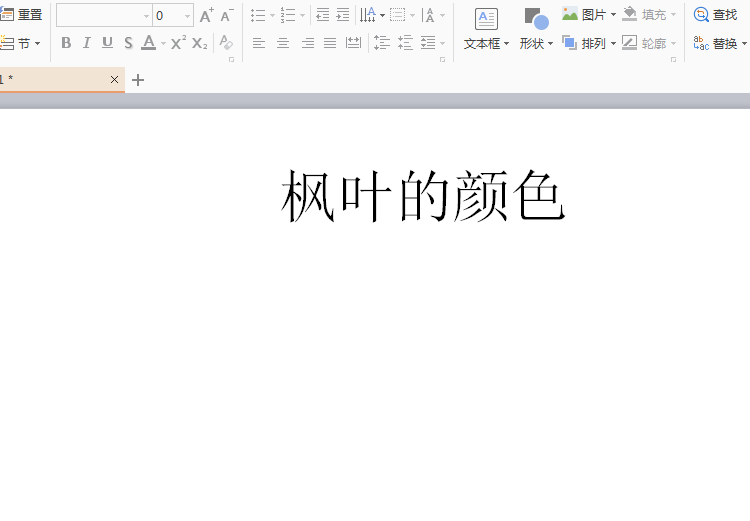Image resolution: width=750 pixels, height=521 pixels.
Task: Open the font name combo box
Action: pyautogui.click(x=104, y=15)
